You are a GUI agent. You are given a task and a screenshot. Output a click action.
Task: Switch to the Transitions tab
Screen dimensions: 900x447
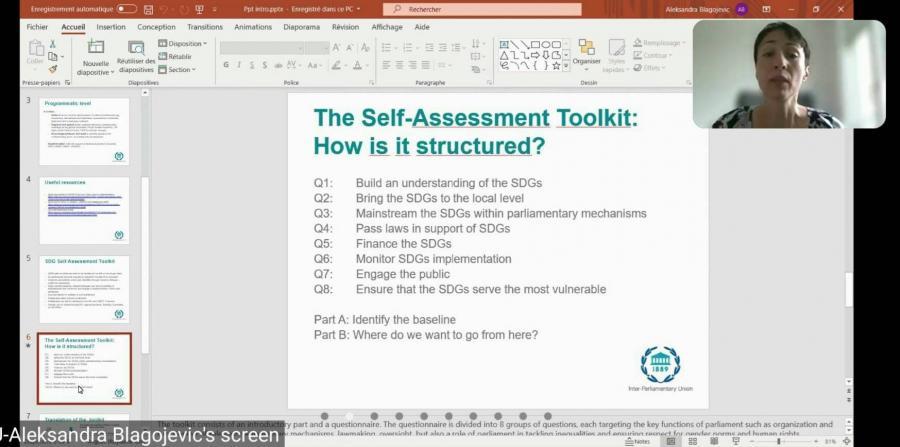coord(205,27)
